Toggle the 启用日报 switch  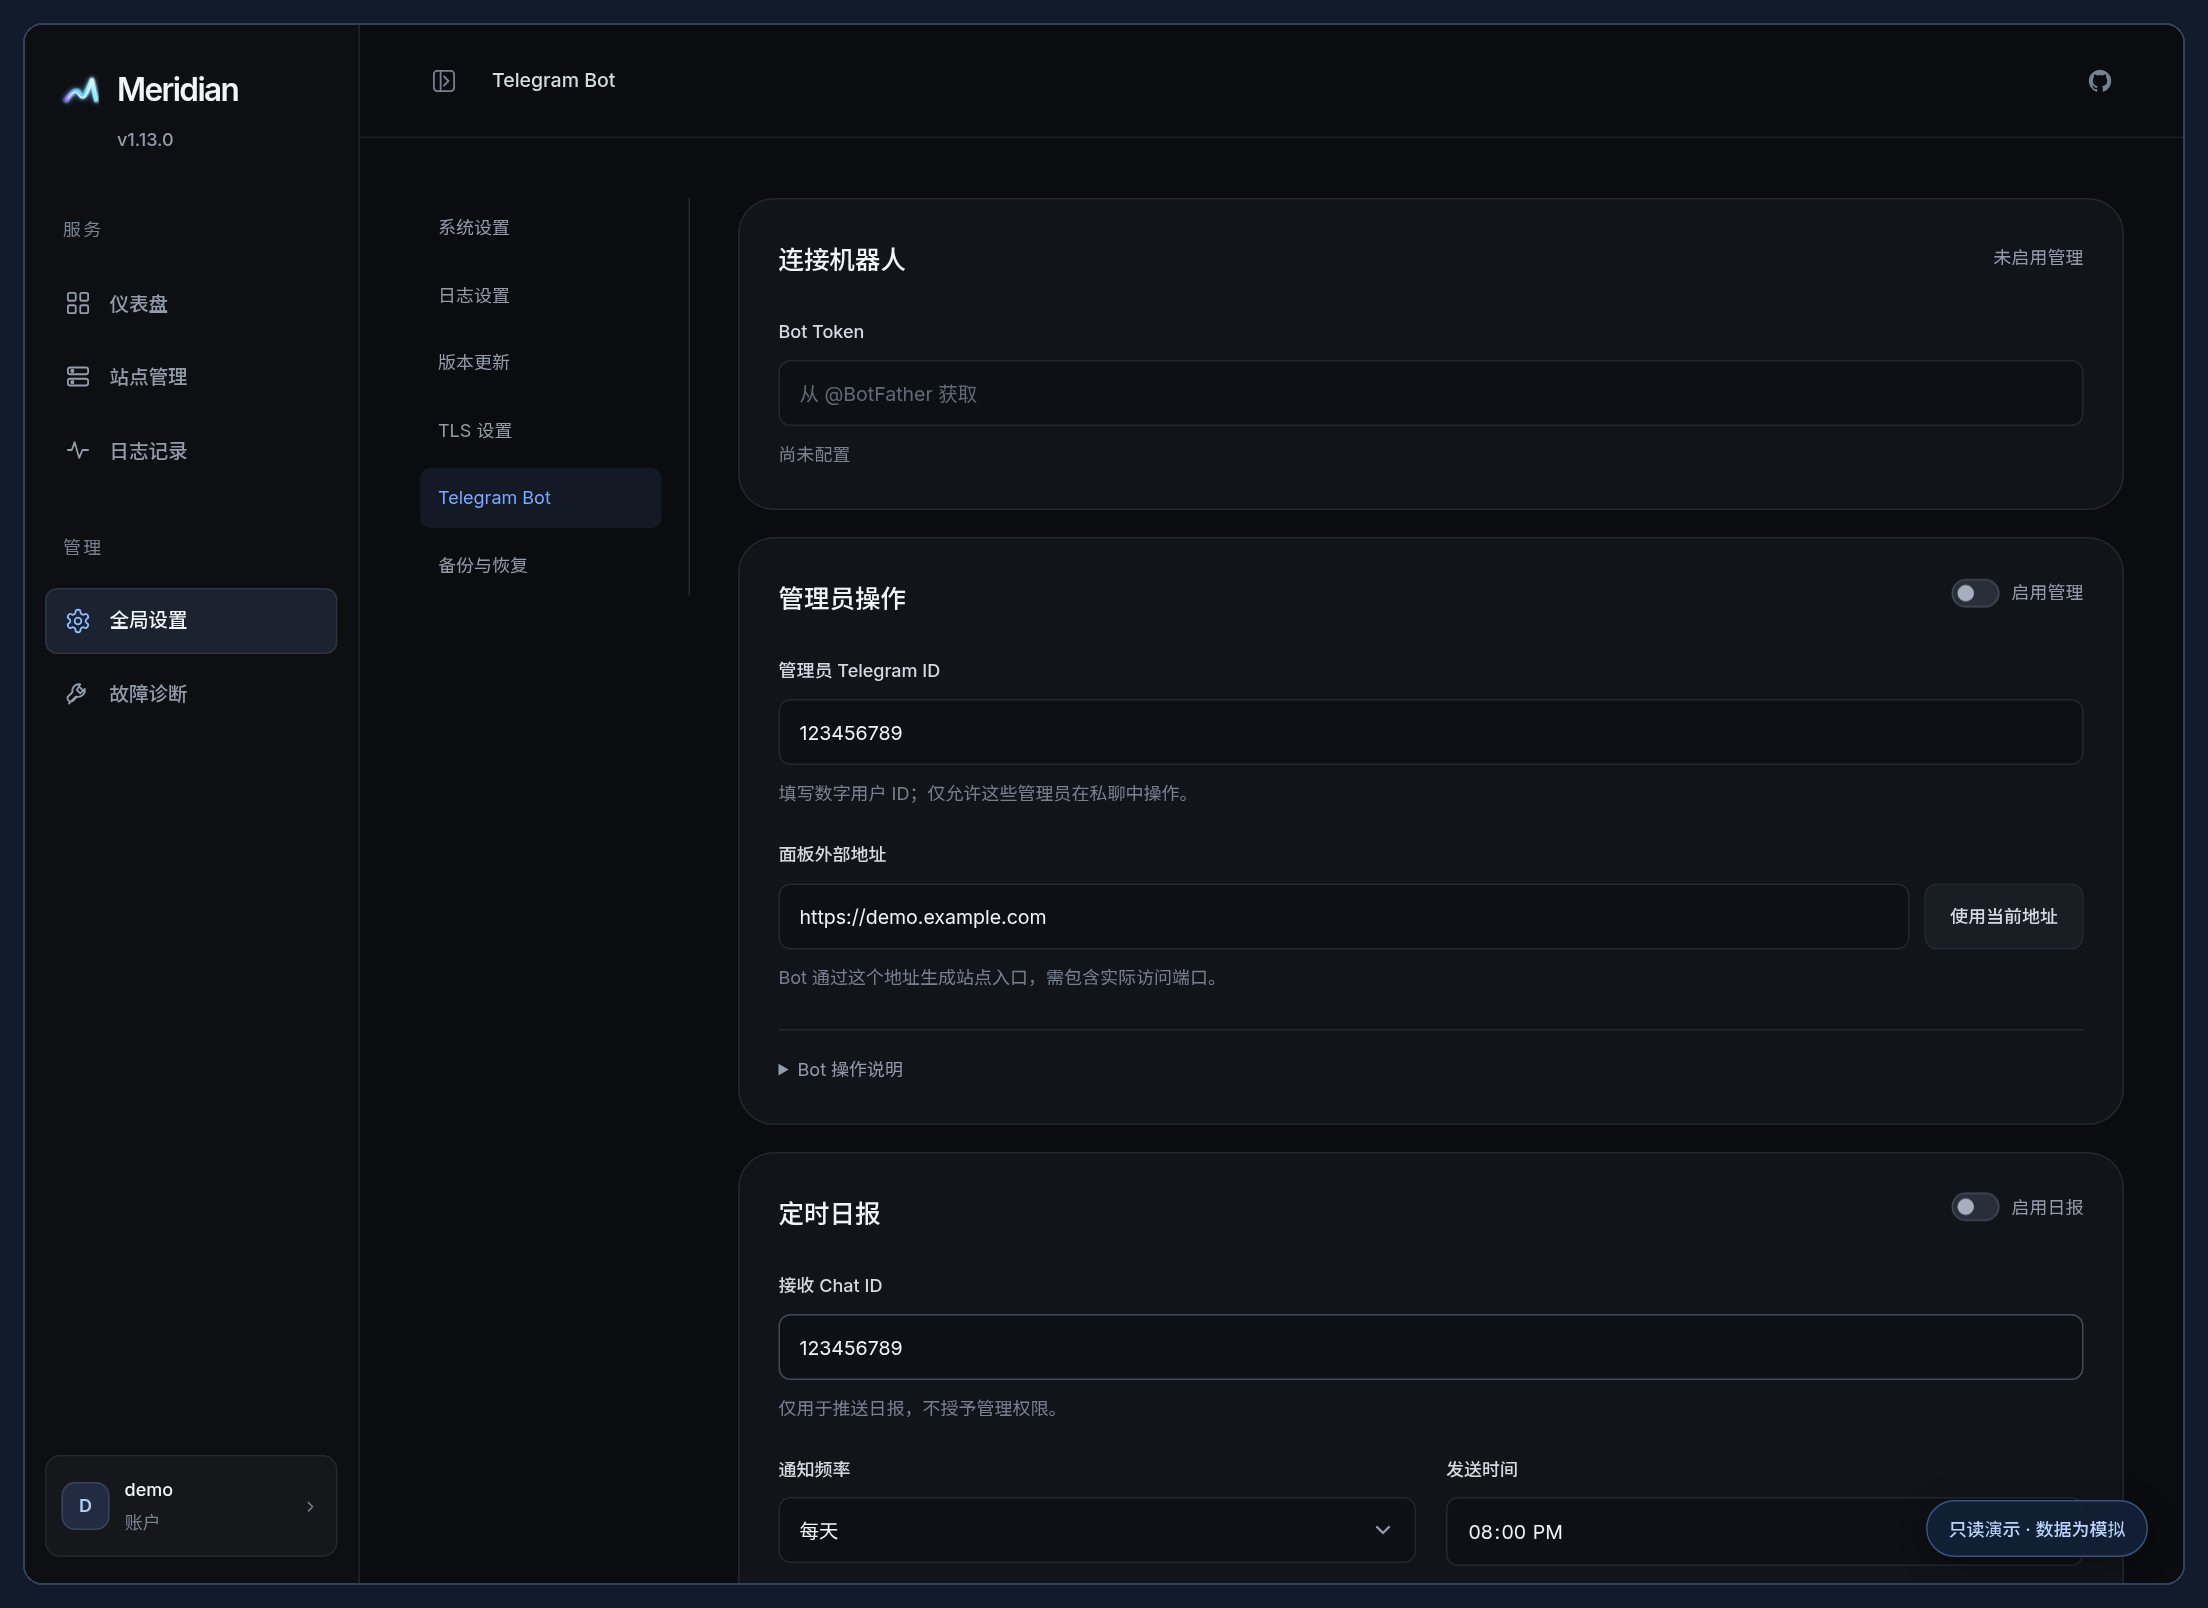tap(1975, 1207)
